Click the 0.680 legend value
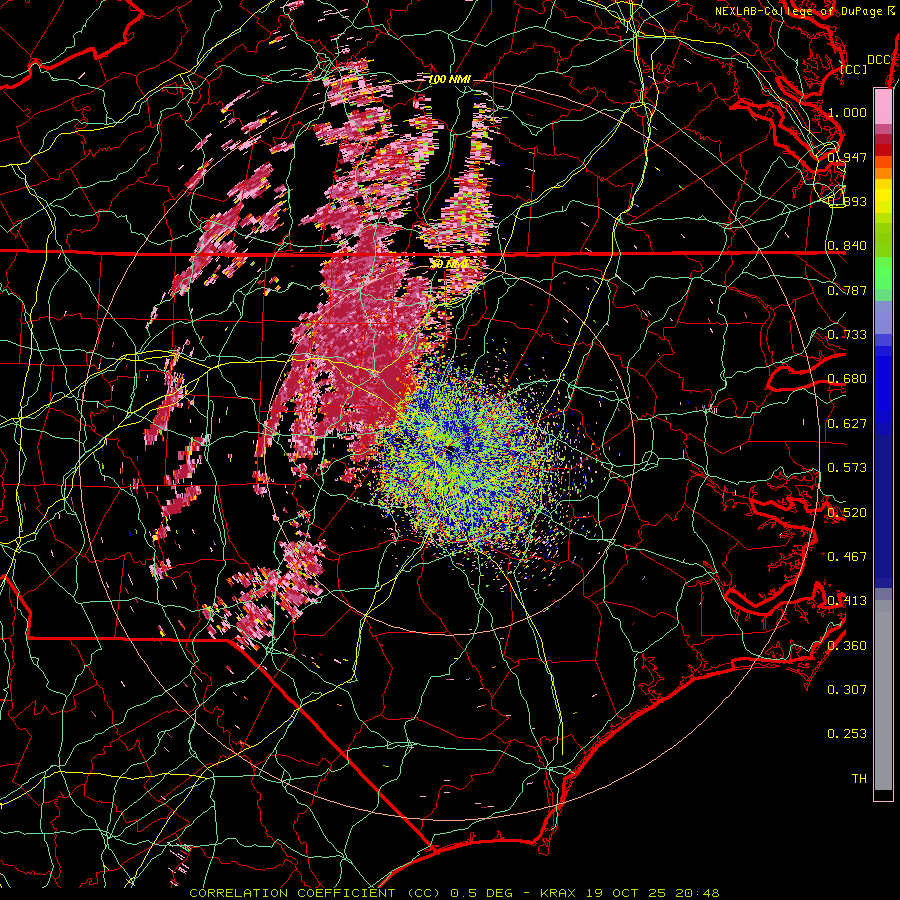 tap(847, 379)
